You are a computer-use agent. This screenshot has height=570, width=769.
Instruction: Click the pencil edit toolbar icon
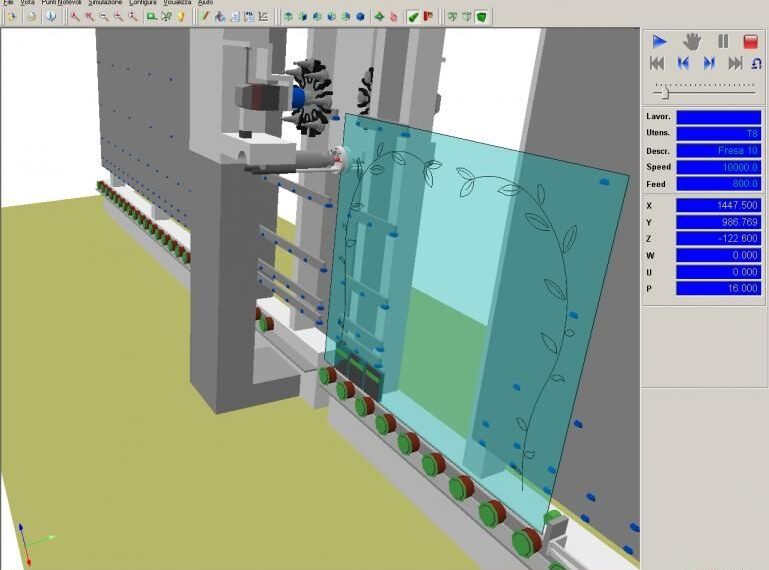click(205, 17)
